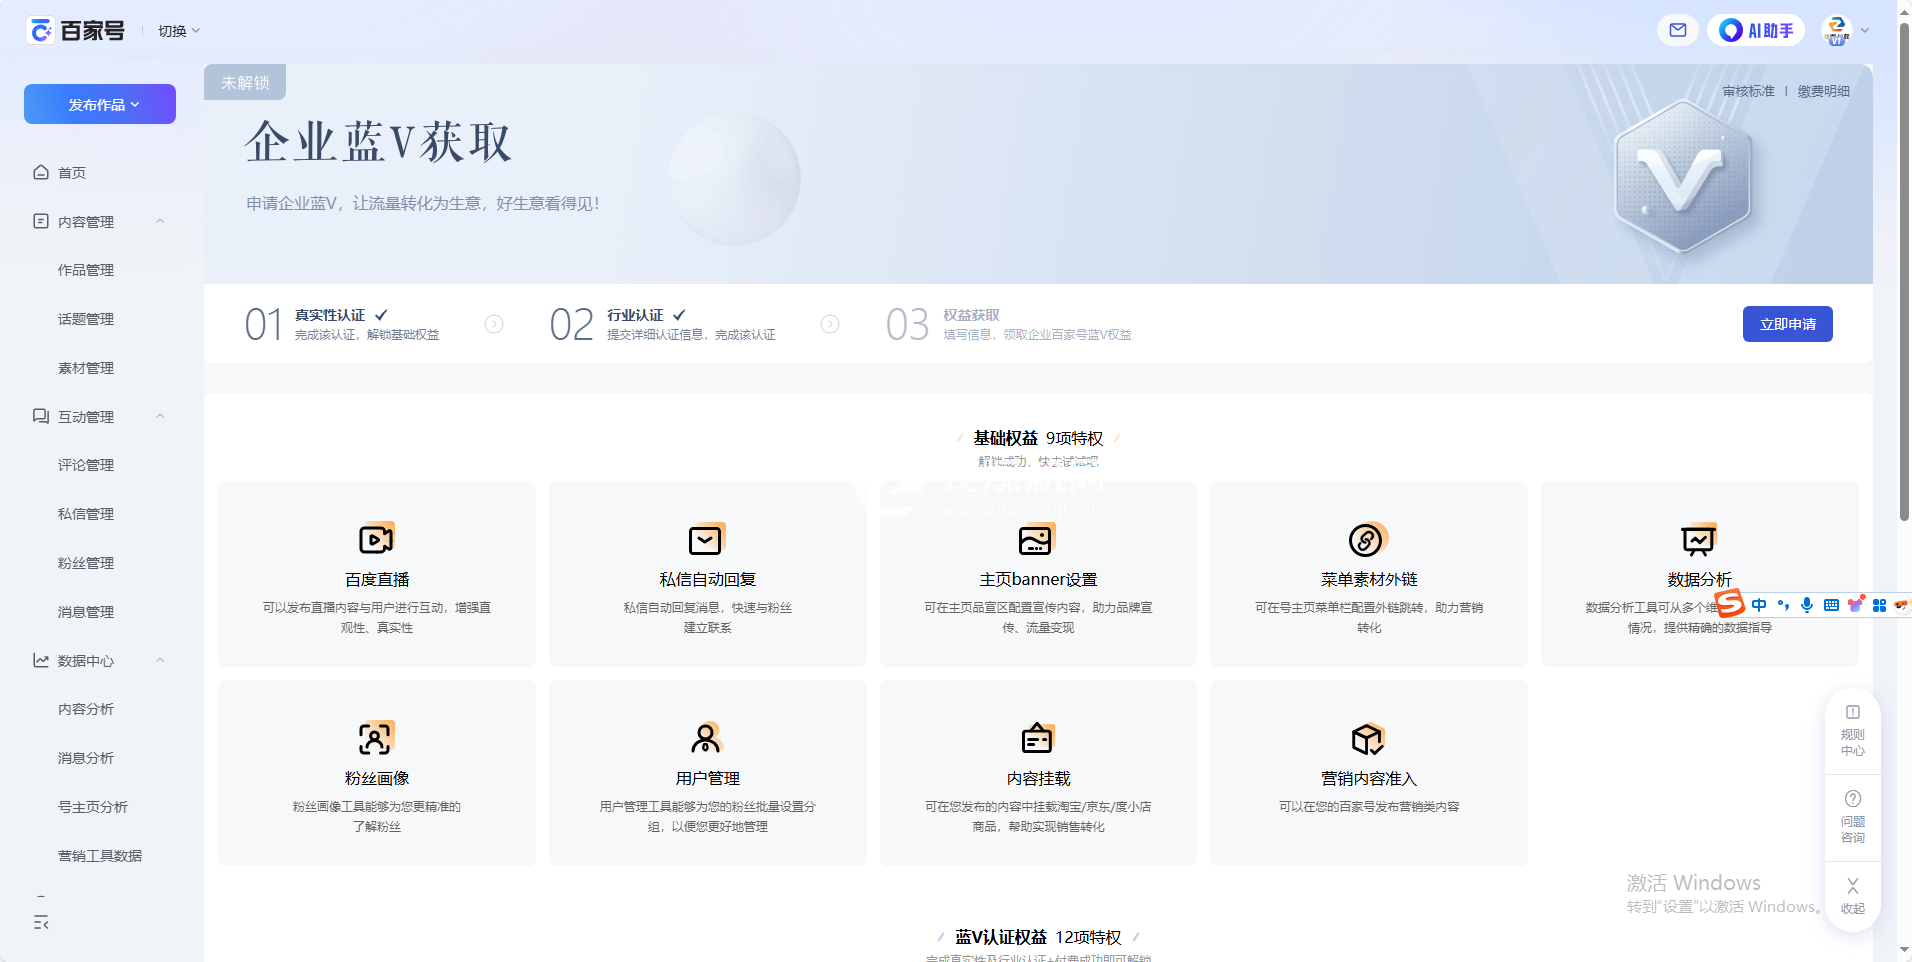Click the 粉丝画像 fan portrait icon

point(376,739)
